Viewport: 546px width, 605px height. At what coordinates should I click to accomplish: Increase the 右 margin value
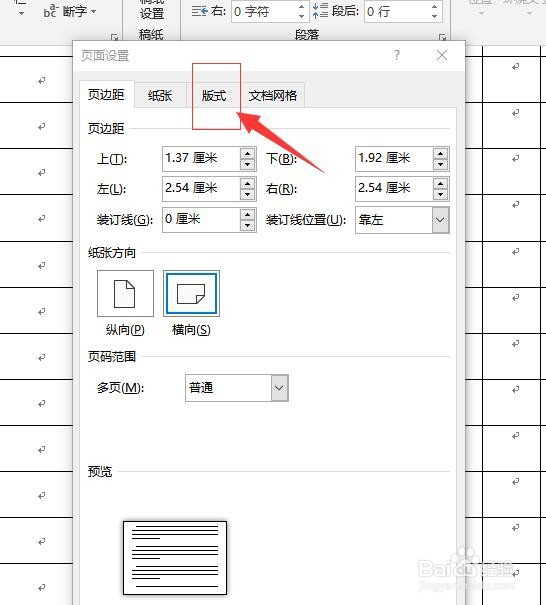[440, 183]
